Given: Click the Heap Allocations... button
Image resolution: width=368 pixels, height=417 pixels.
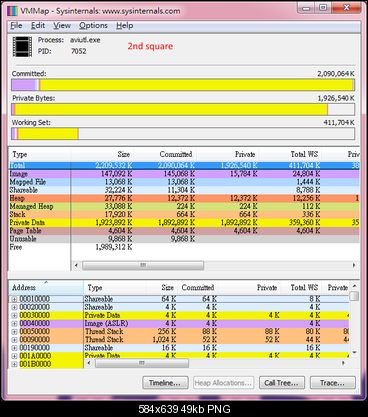Looking at the screenshot, I should (x=224, y=383).
